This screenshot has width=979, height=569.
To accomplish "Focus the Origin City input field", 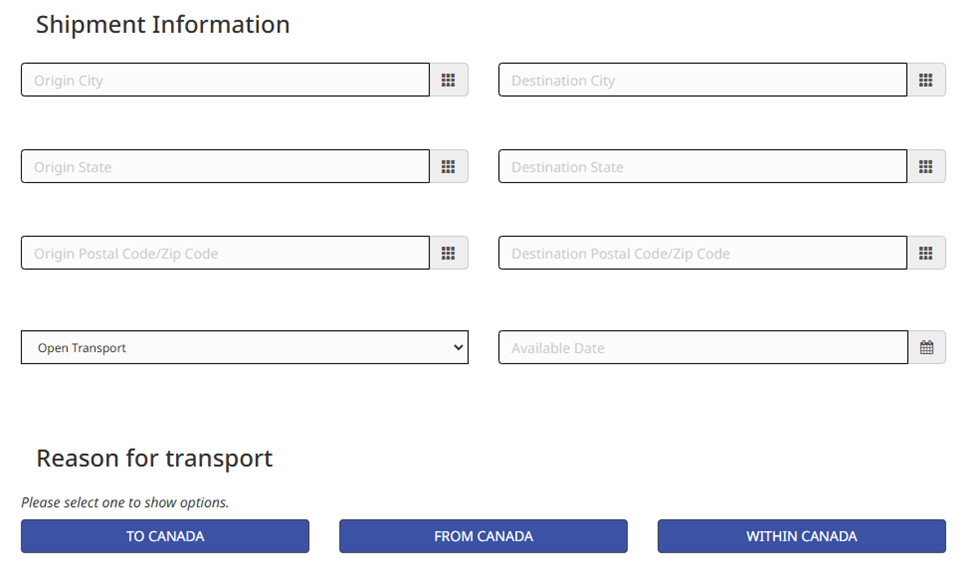I will coord(225,80).
